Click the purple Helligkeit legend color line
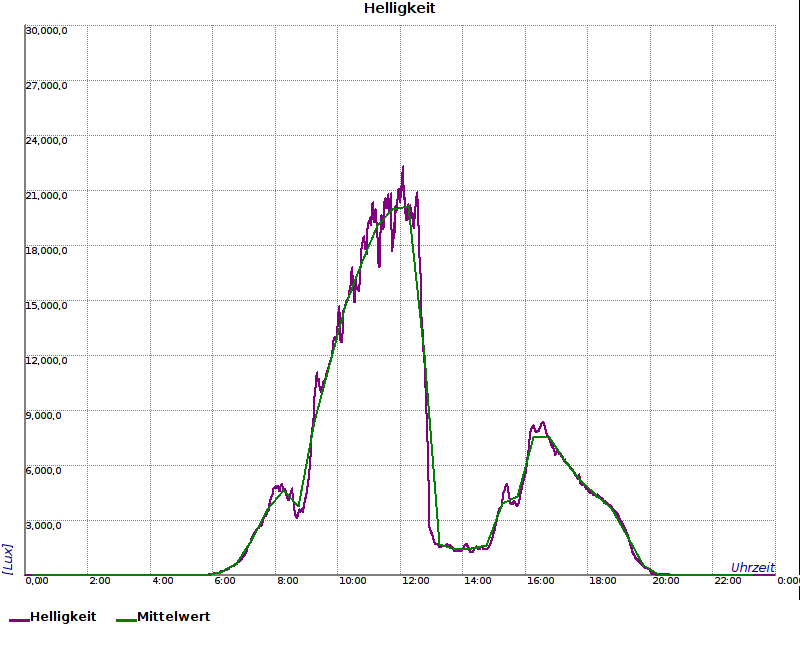Viewport: 800px width, 650px height. 19,620
